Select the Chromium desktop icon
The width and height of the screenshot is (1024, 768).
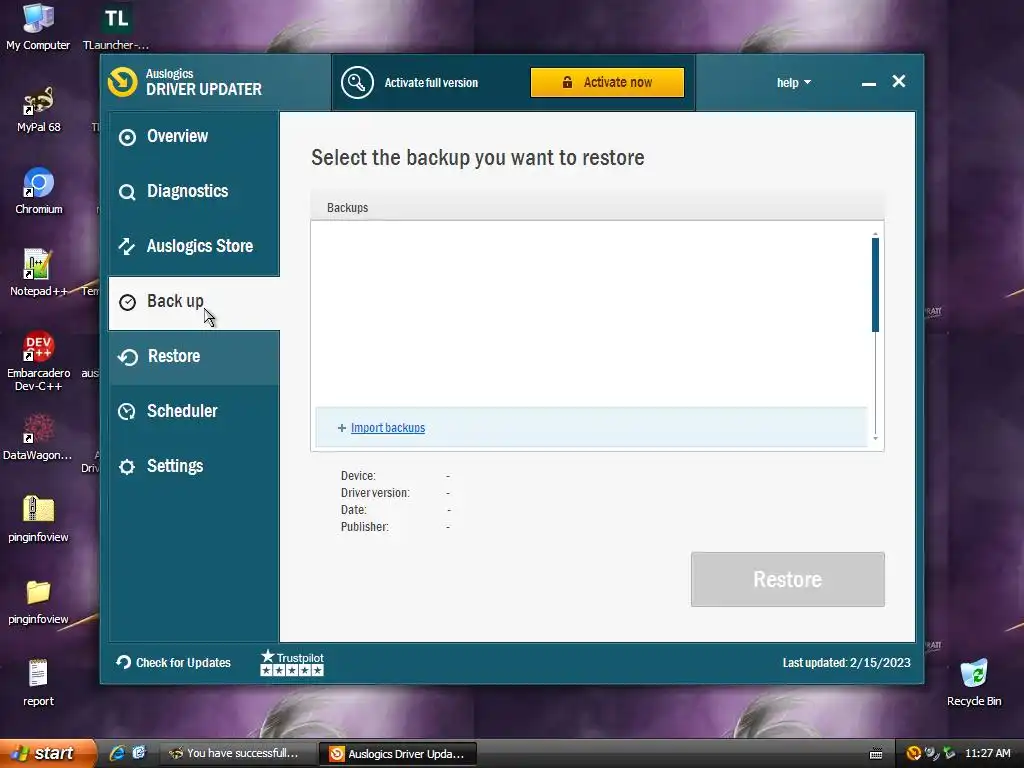click(39, 191)
